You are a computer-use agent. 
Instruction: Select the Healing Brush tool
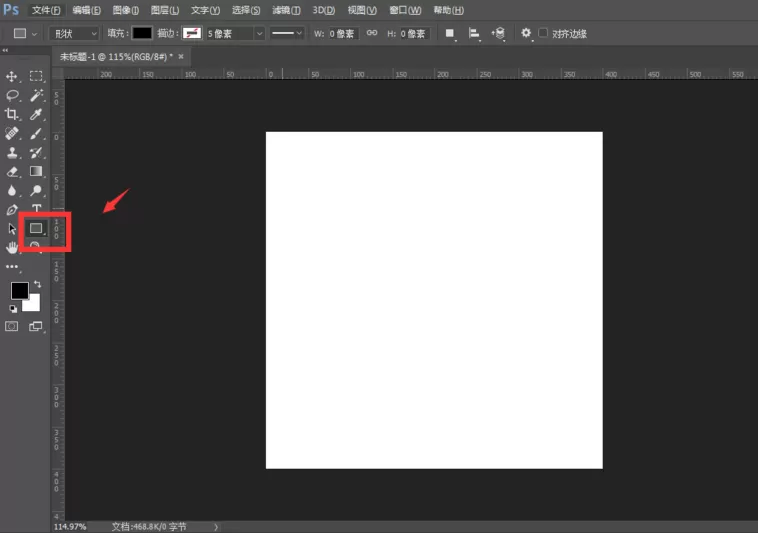click(12, 133)
